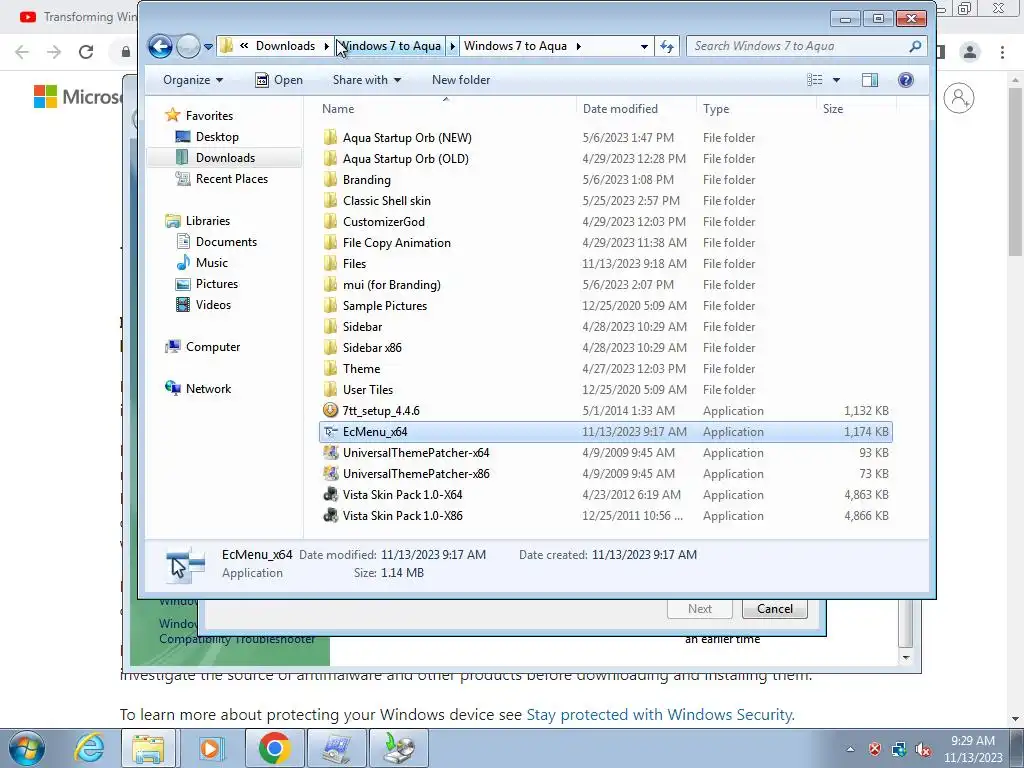
Task: Click the Chrome taskbar icon
Action: coord(274,748)
